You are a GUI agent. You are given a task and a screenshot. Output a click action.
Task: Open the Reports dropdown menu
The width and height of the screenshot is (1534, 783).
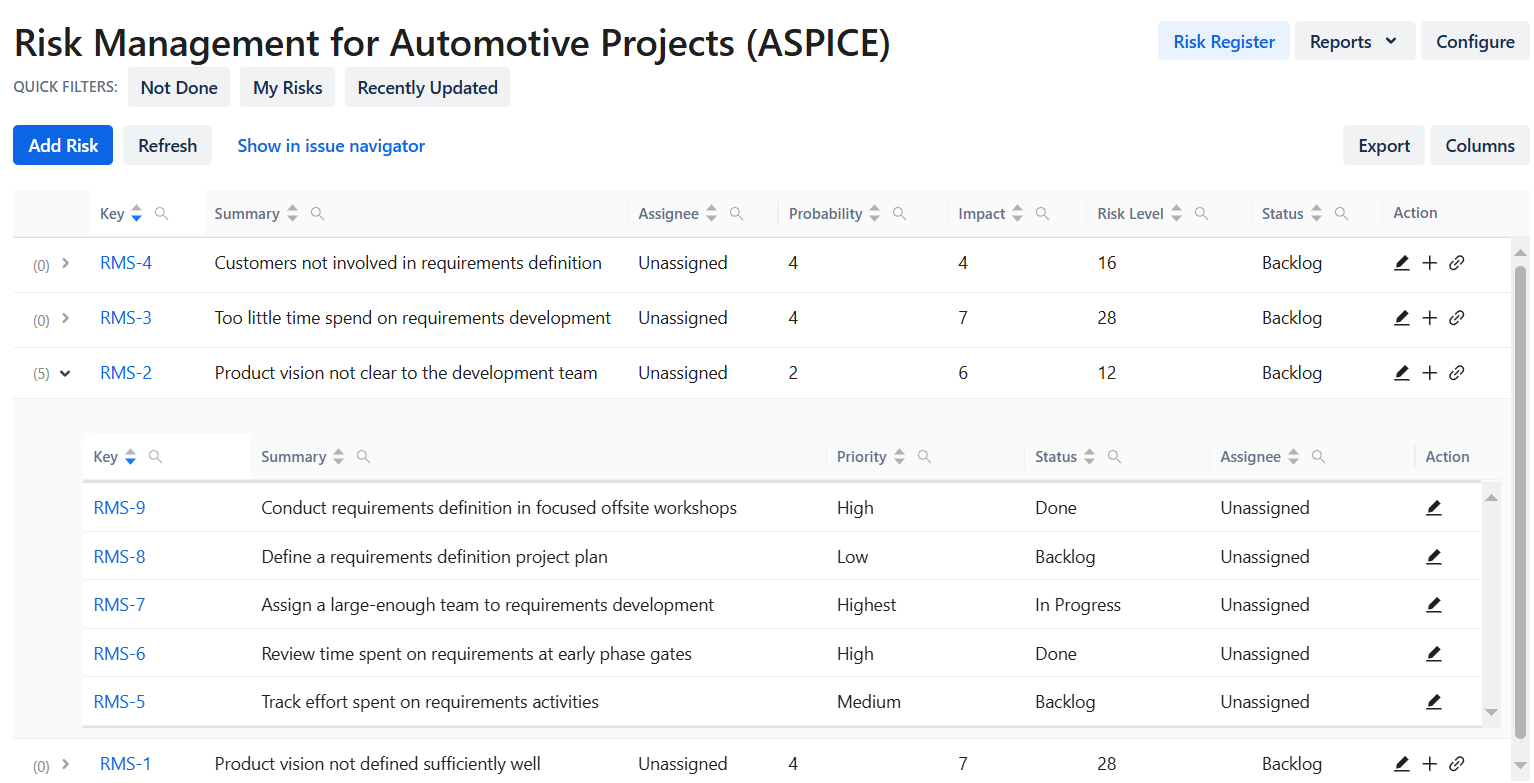coord(1354,42)
